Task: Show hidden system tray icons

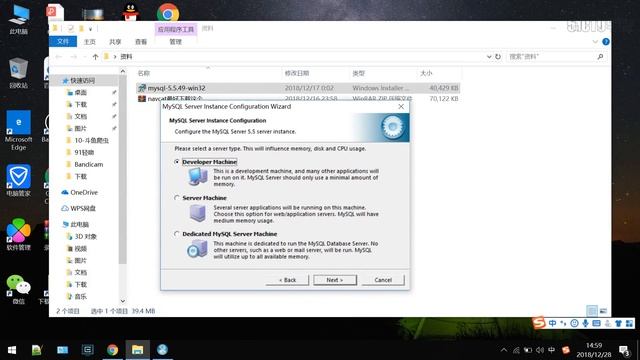Action: click(x=504, y=350)
